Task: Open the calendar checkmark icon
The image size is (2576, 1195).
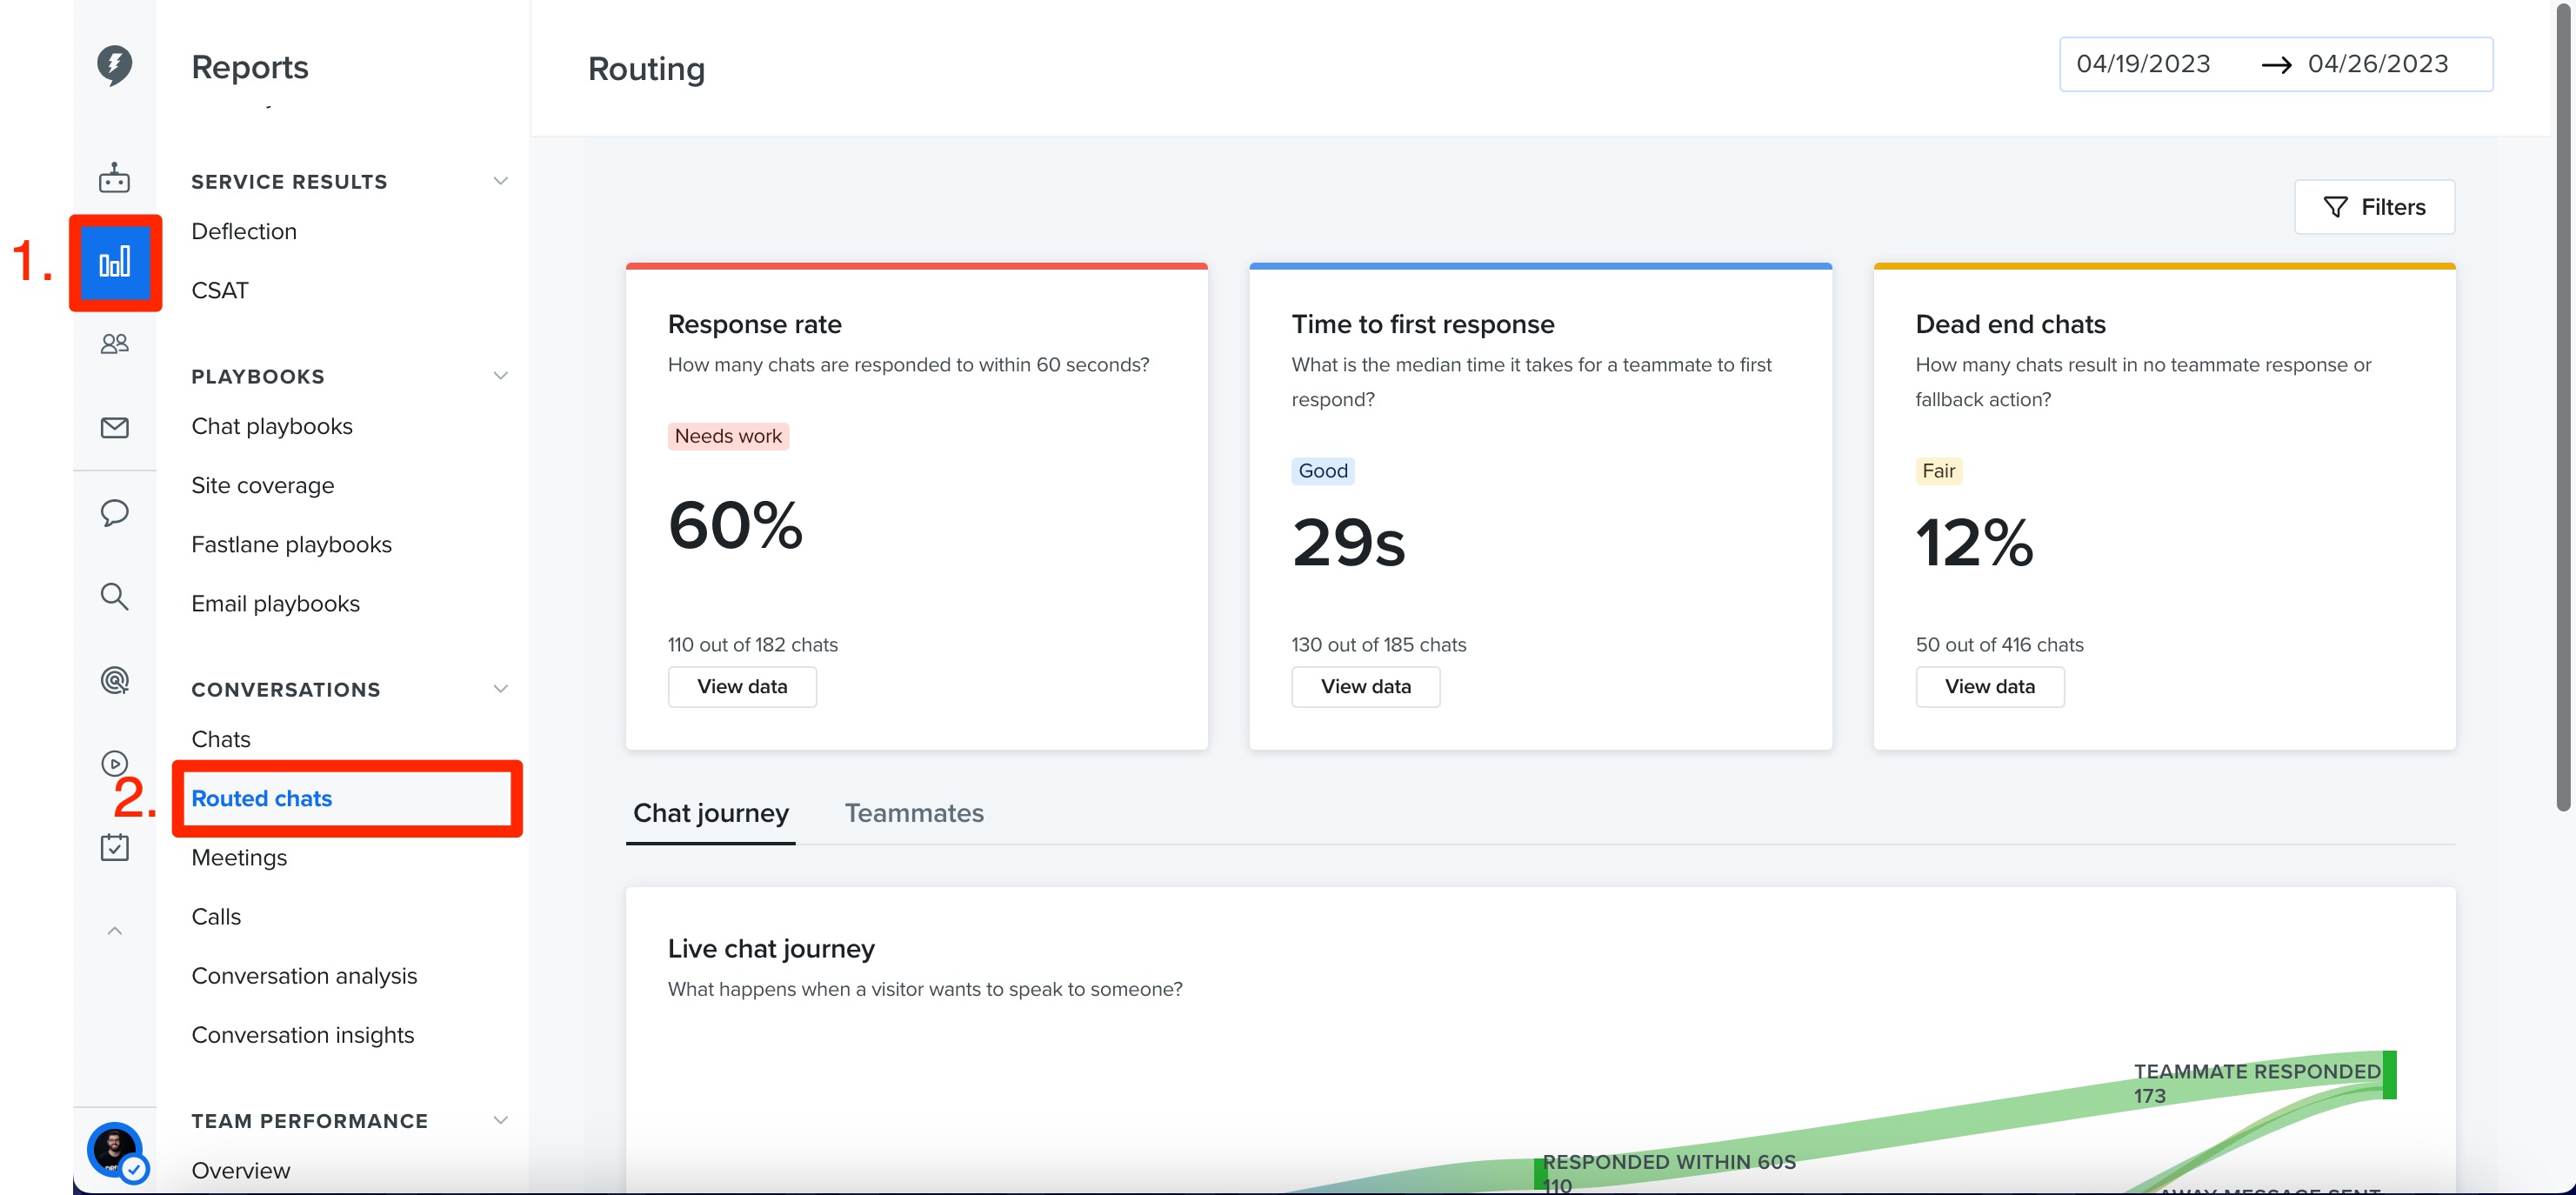Action: [114, 847]
